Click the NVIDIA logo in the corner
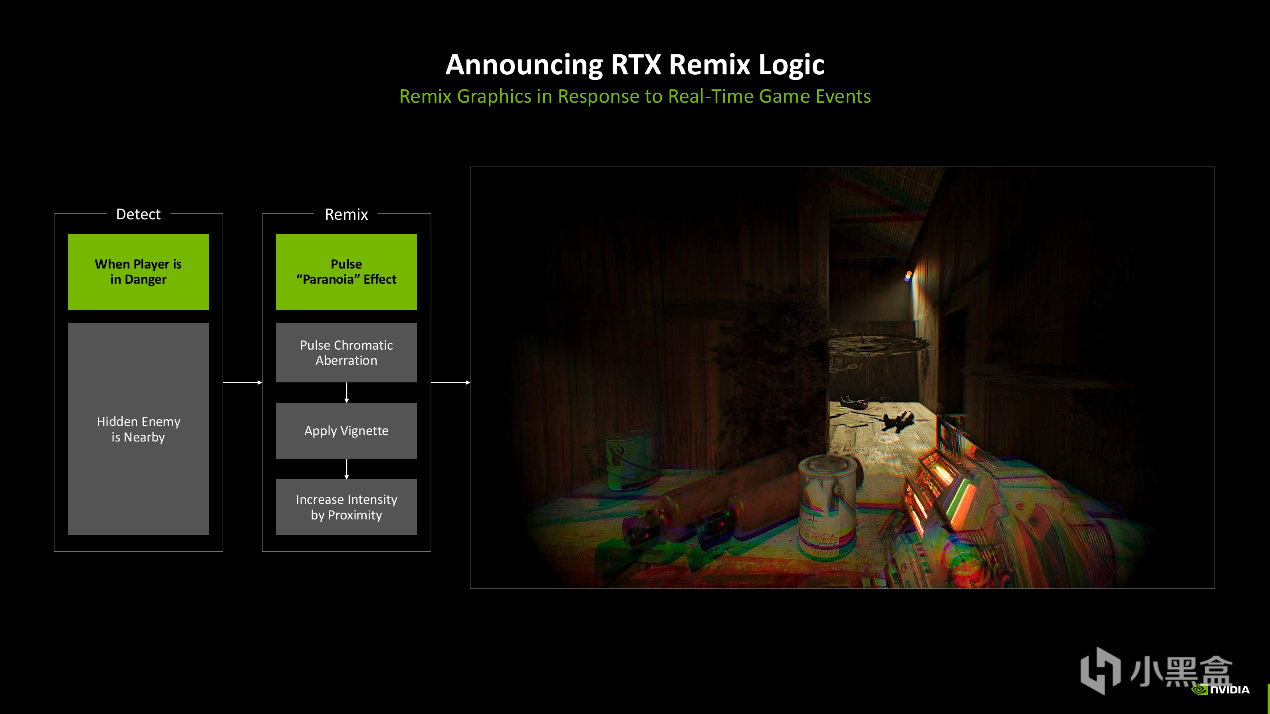 1220,688
